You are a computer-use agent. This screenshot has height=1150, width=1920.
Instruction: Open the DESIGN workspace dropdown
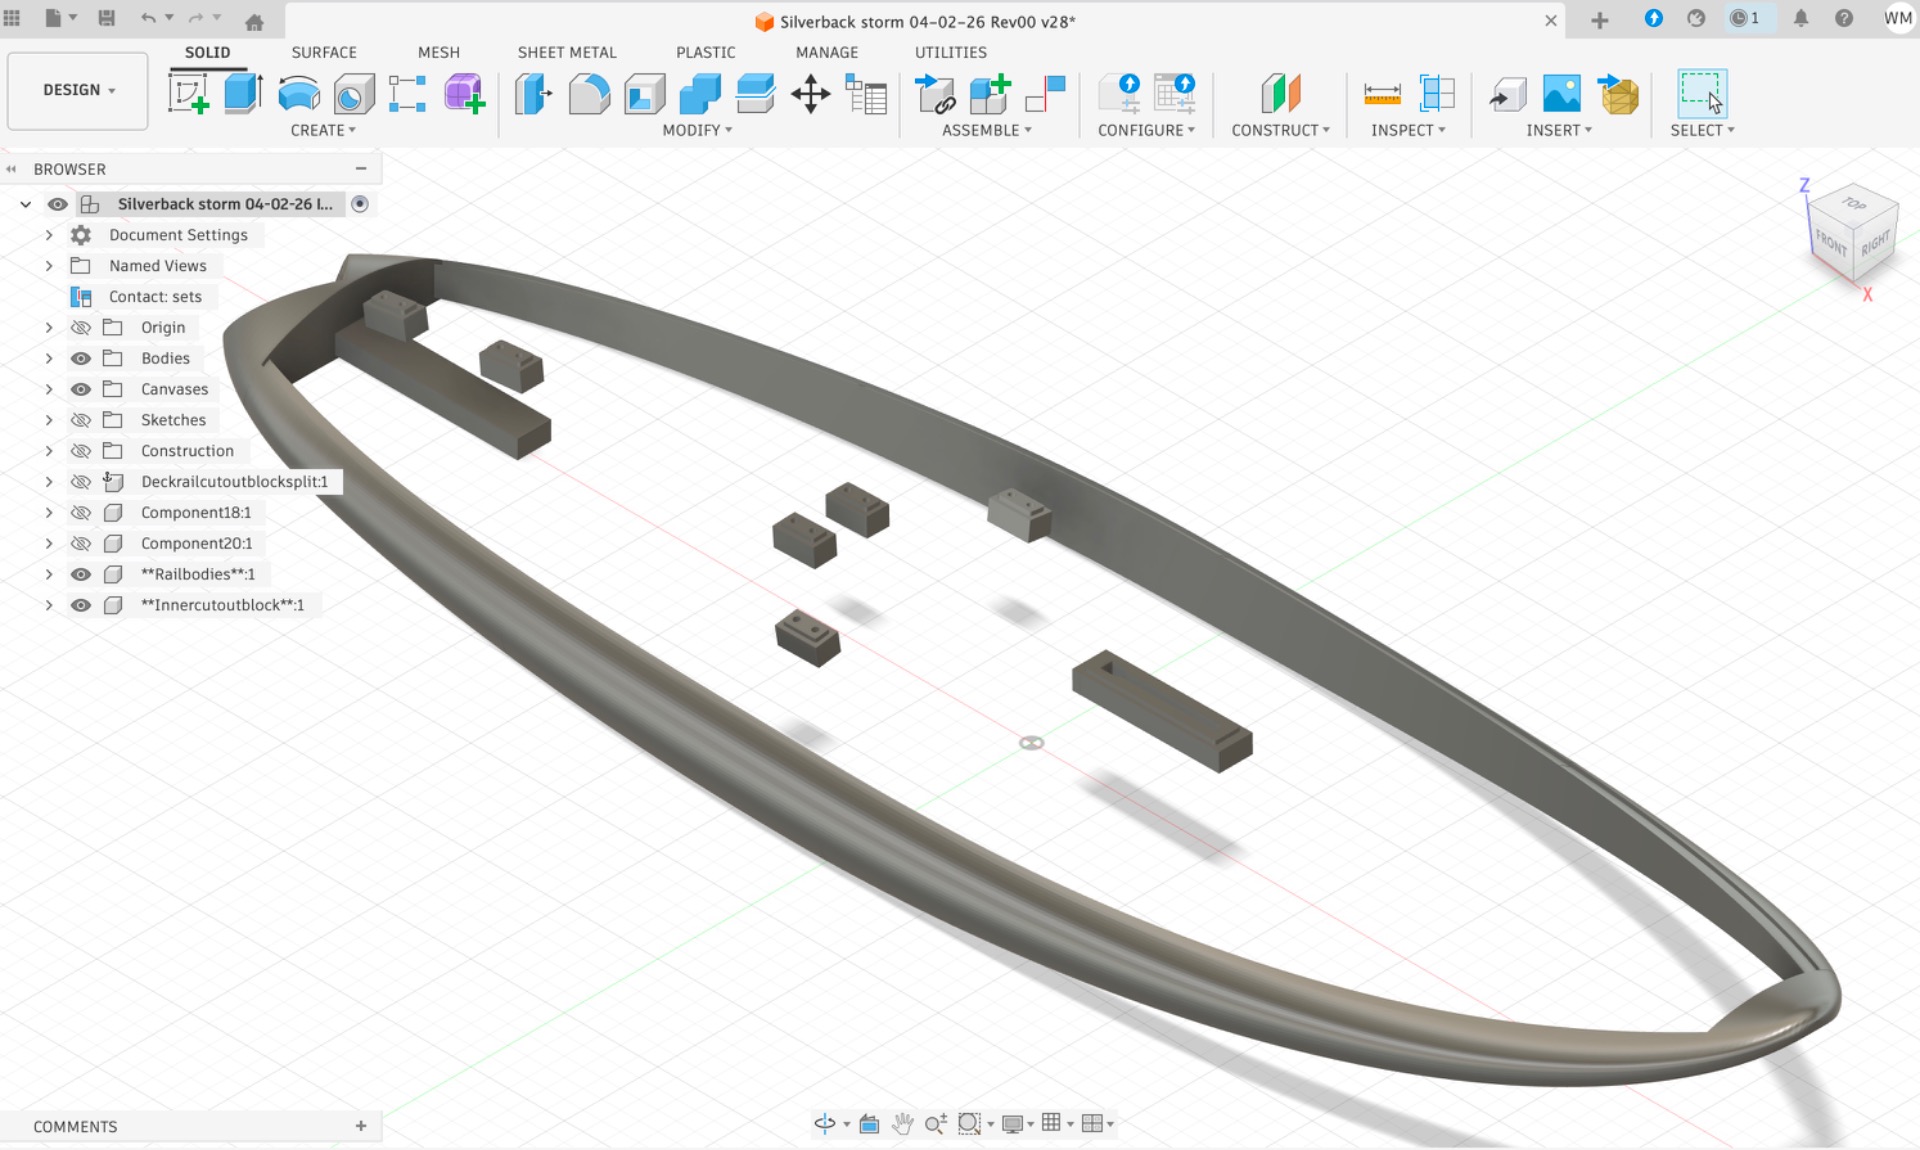[78, 90]
